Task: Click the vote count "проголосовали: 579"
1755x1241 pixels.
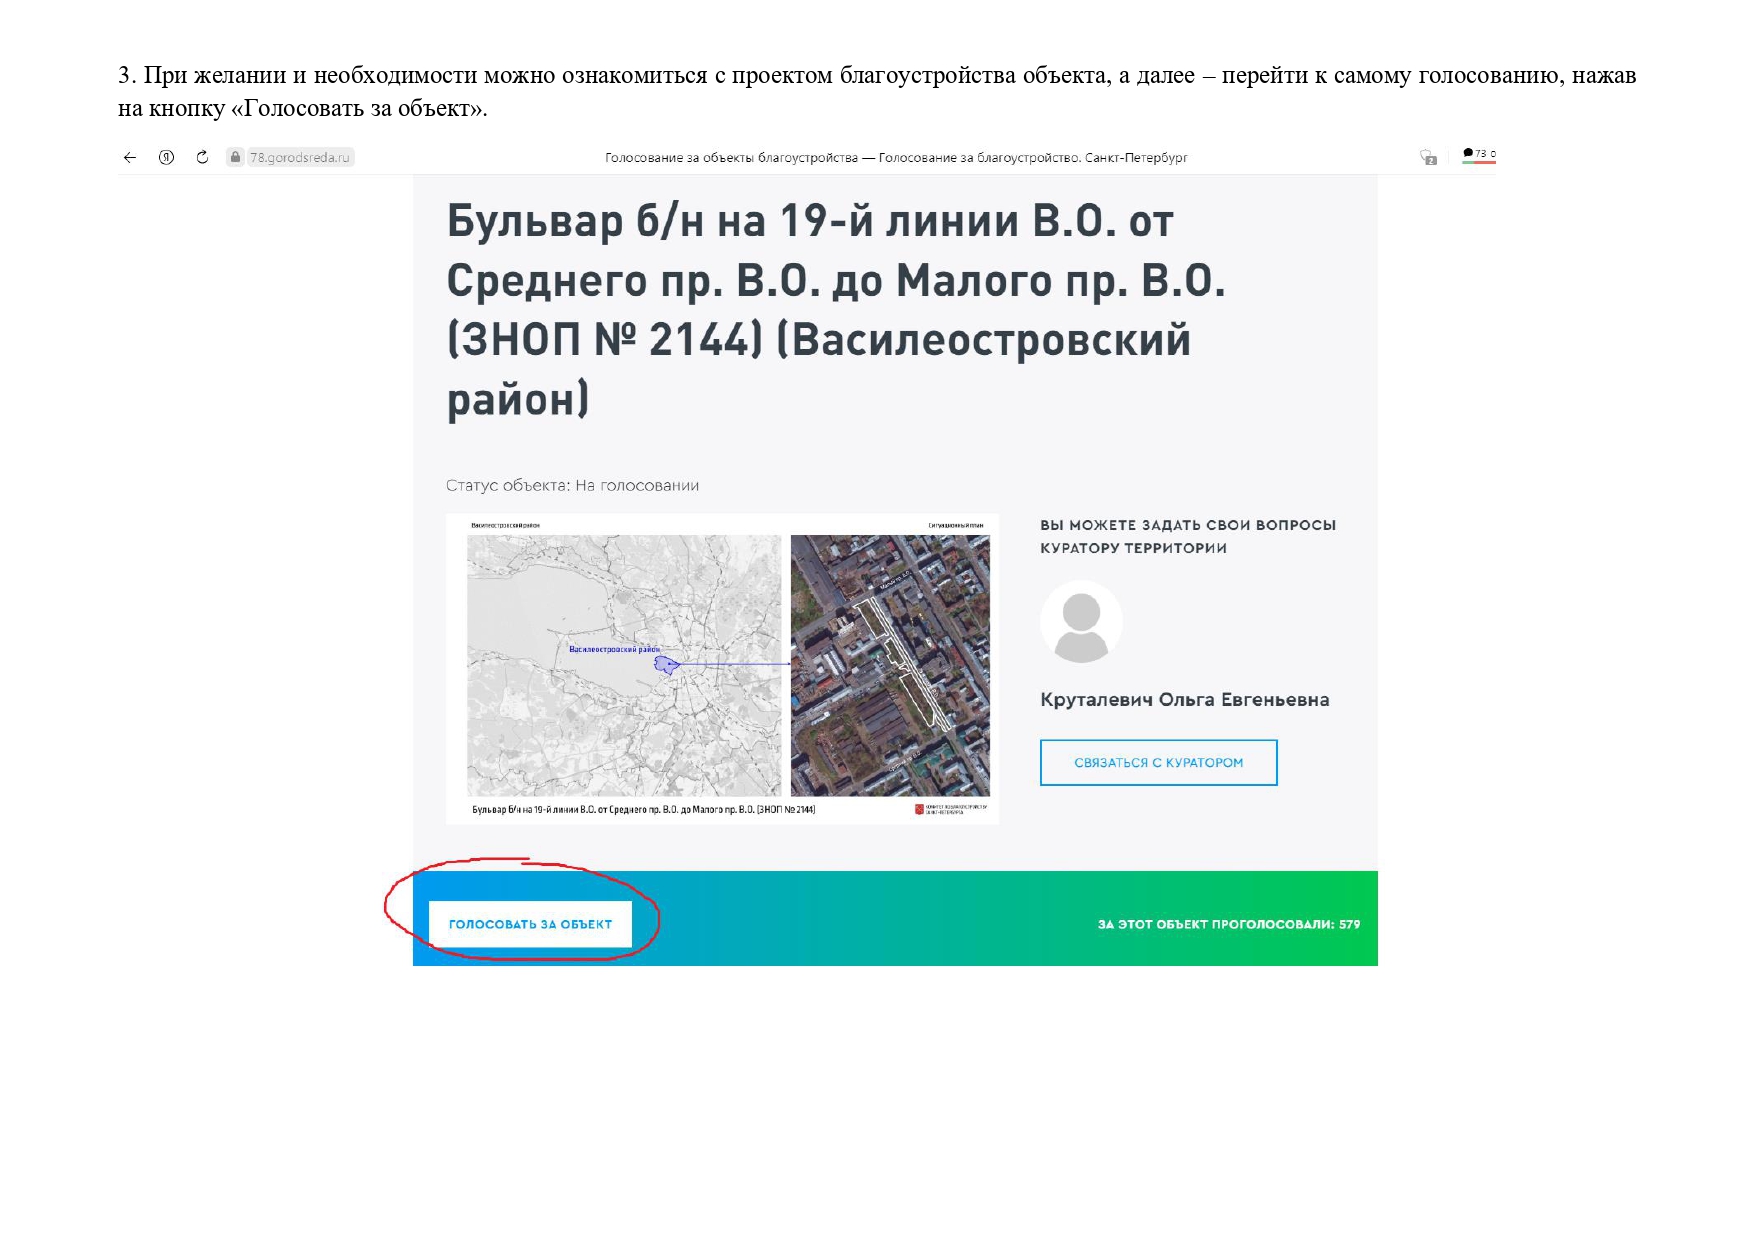Action: pos(1228,924)
